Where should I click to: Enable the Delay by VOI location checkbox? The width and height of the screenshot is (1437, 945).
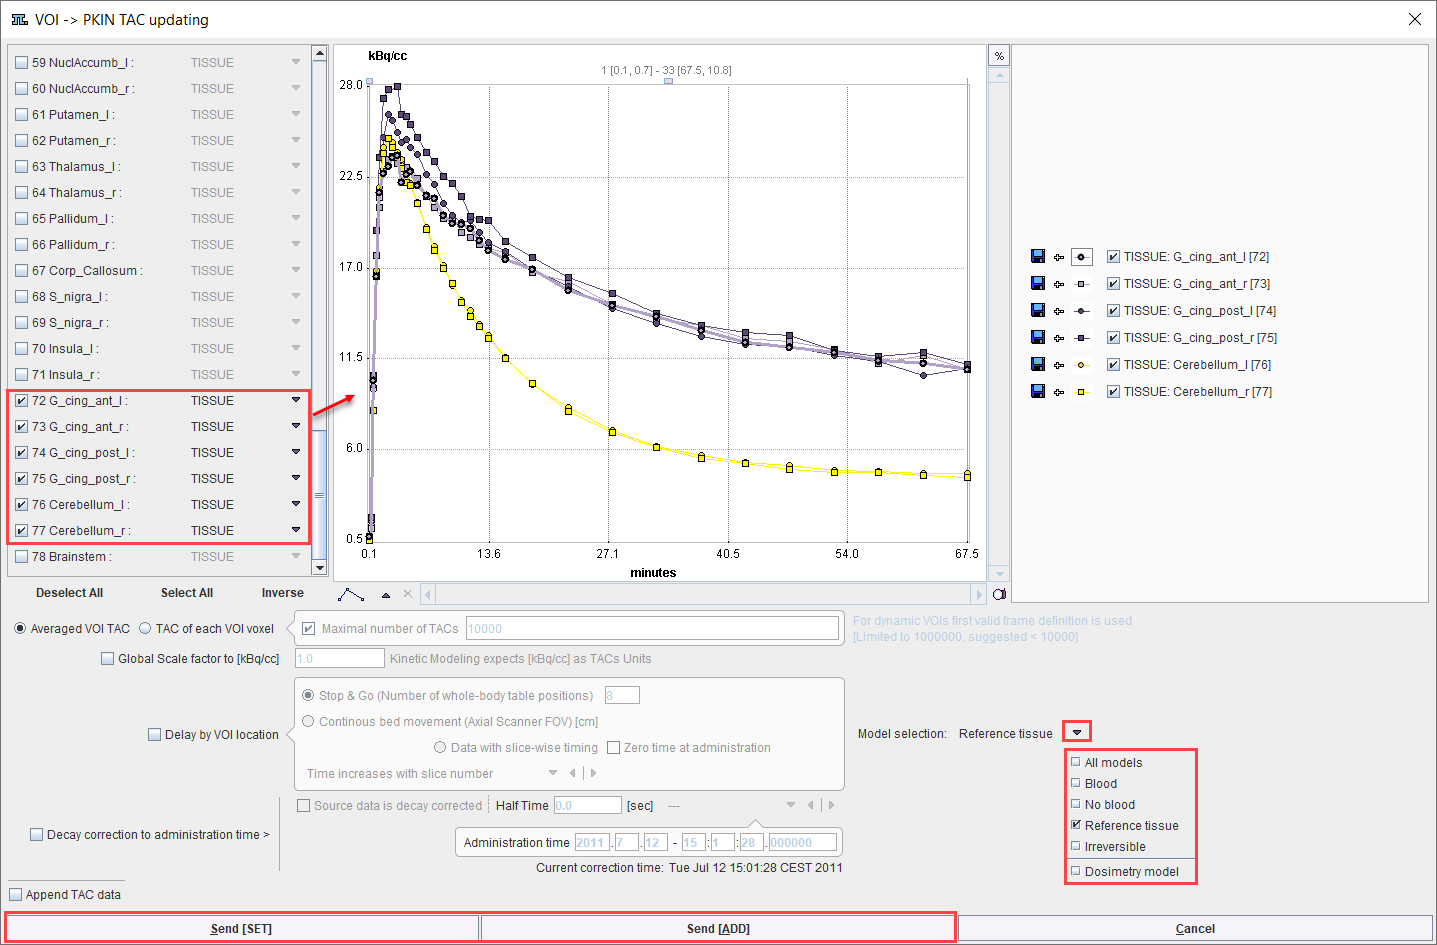pos(154,735)
